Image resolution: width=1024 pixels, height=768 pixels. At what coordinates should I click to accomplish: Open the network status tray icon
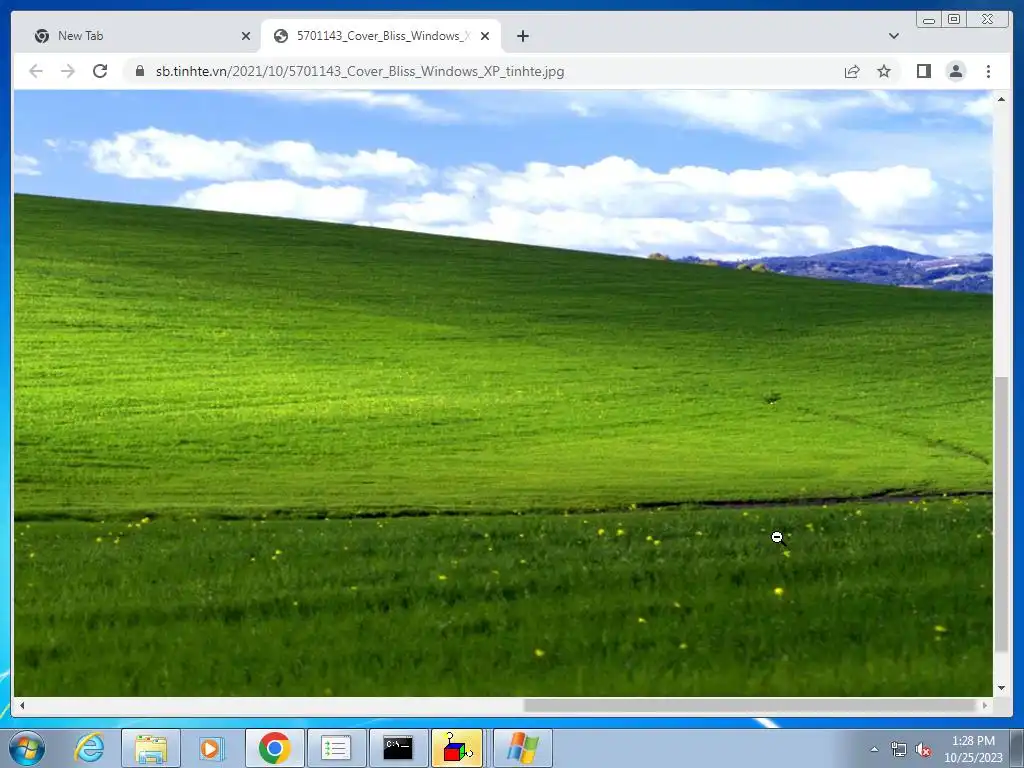click(899, 749)
